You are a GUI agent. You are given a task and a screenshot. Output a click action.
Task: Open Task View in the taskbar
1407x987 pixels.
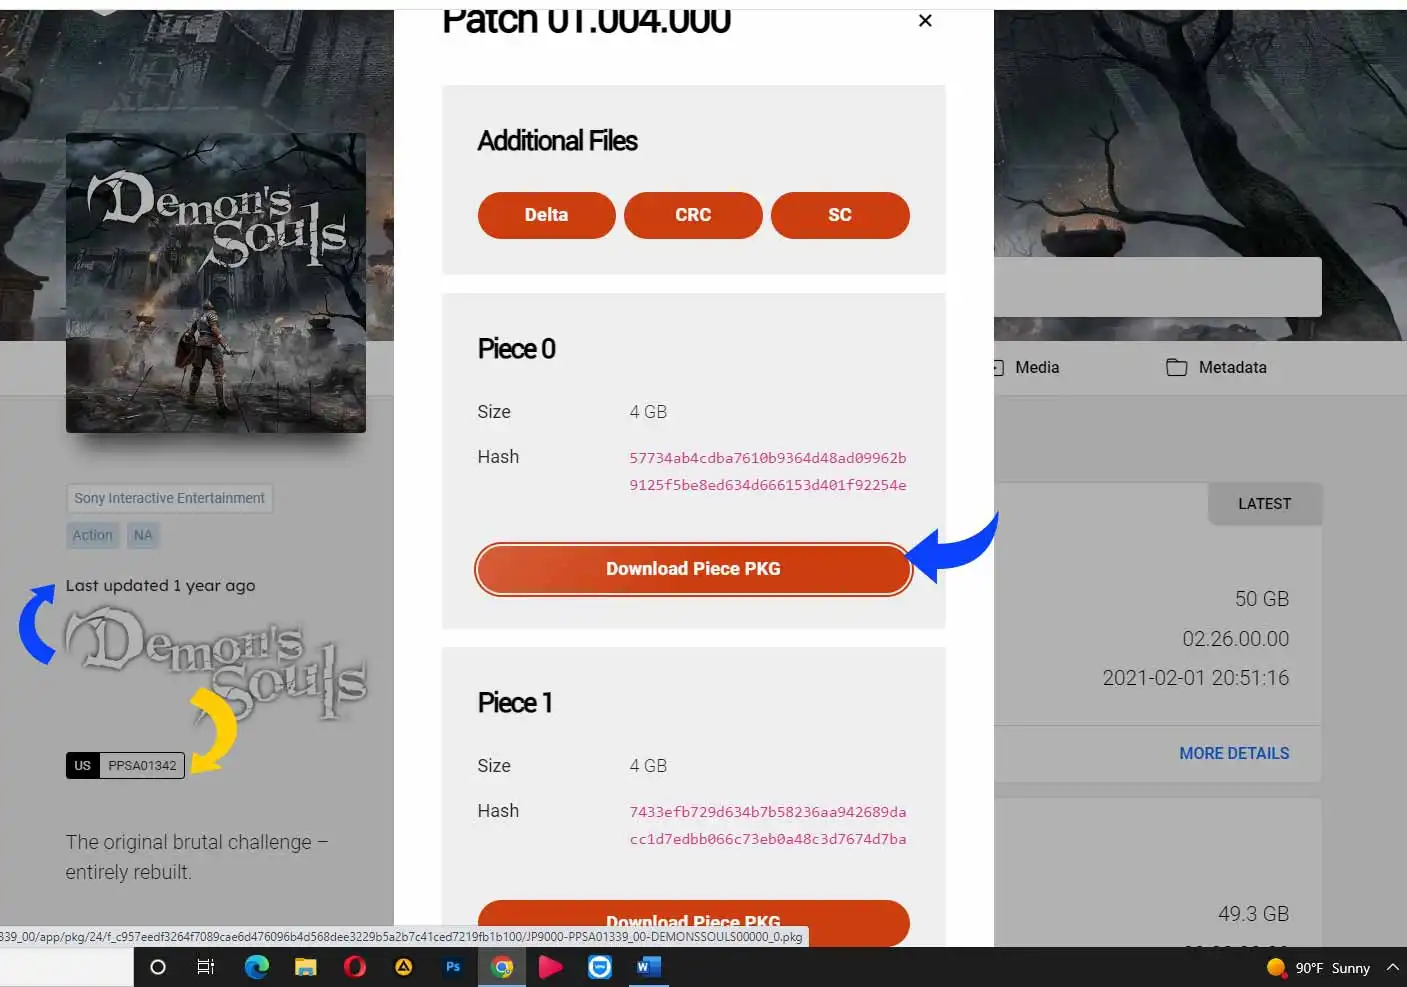coord(206,967)
